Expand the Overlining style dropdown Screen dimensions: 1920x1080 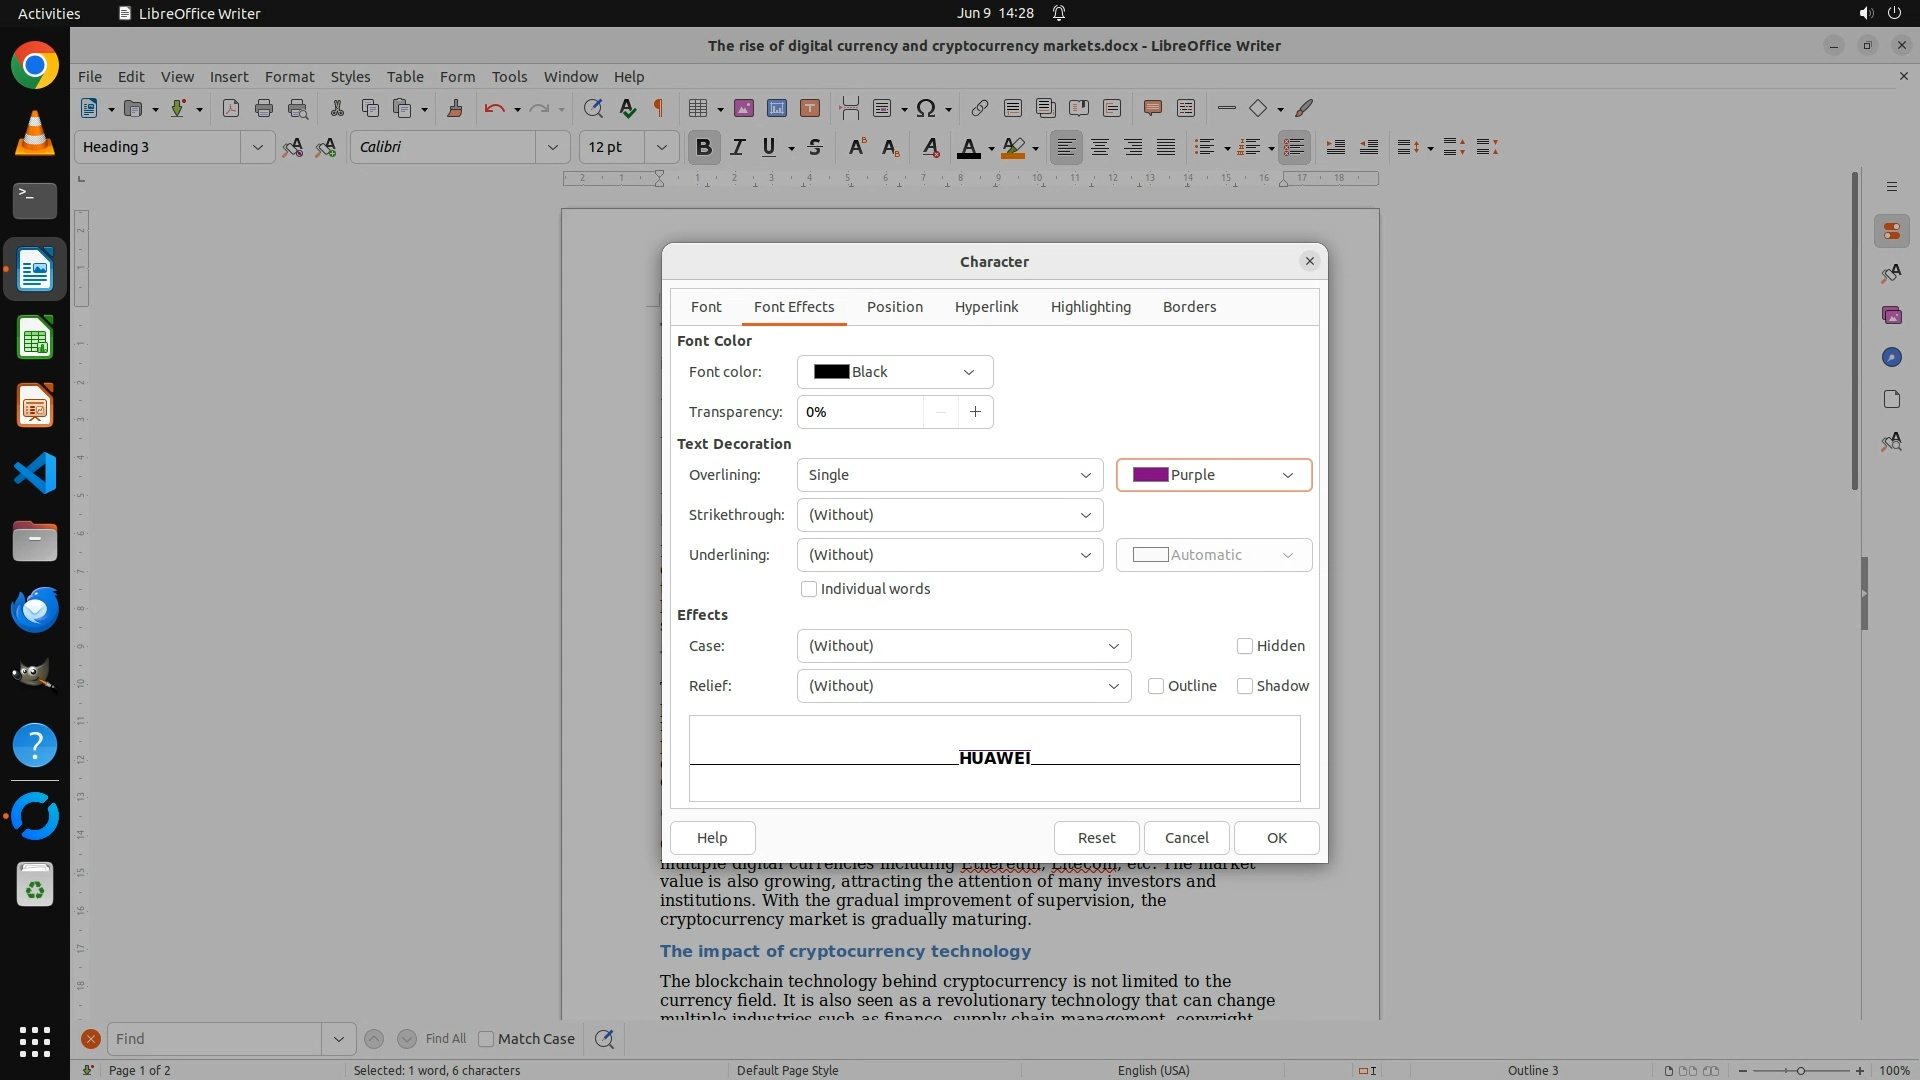click(x=949, y=475)
